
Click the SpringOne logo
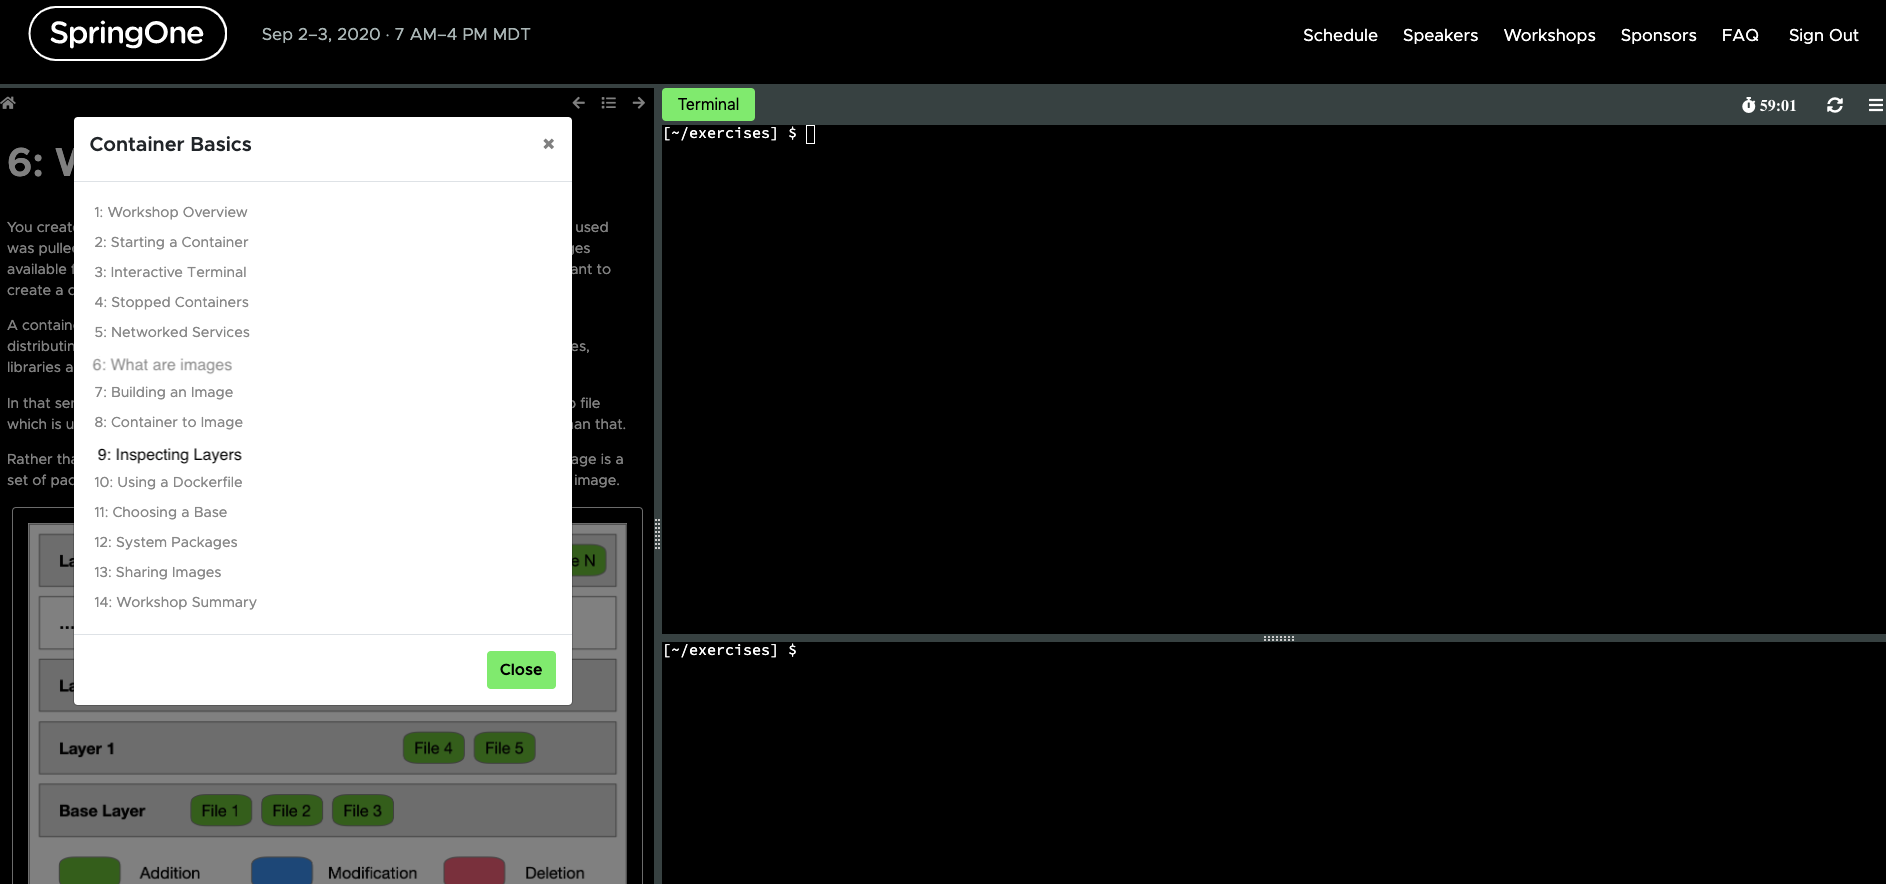pos(128,34)
